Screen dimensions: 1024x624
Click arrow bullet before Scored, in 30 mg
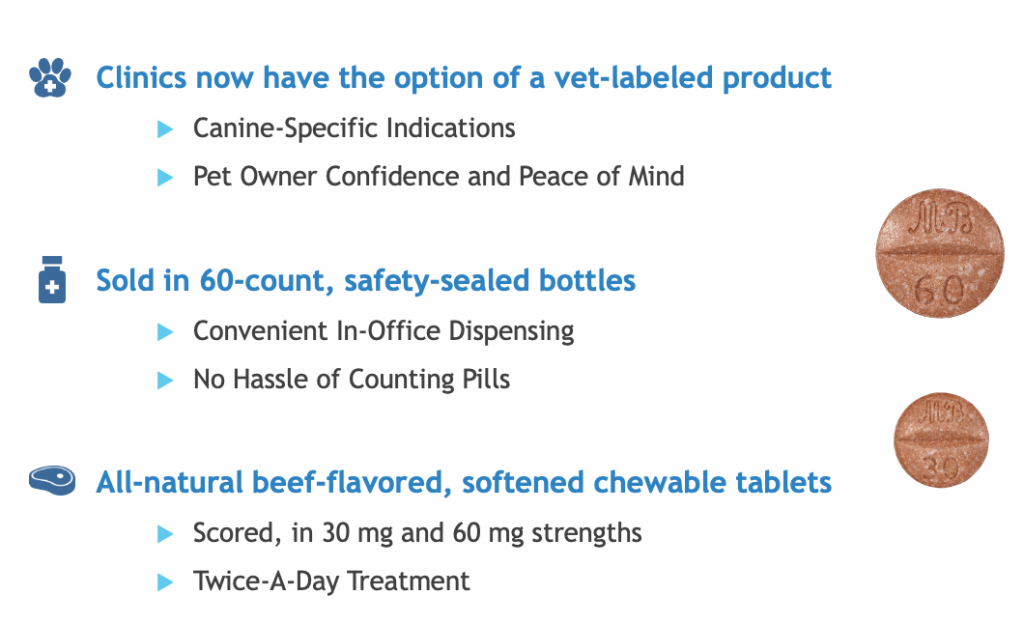pyautogui.click(x=165, y=535)
